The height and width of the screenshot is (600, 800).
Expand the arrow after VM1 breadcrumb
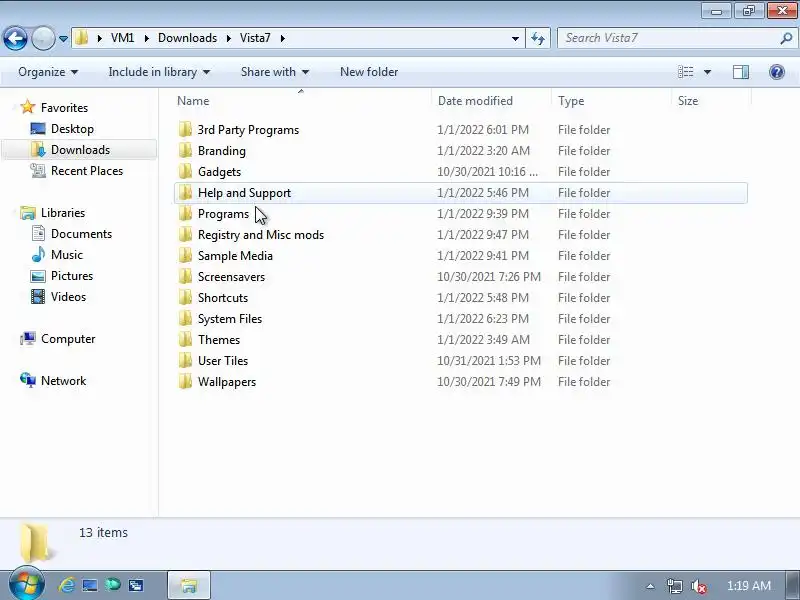point(147,38)
